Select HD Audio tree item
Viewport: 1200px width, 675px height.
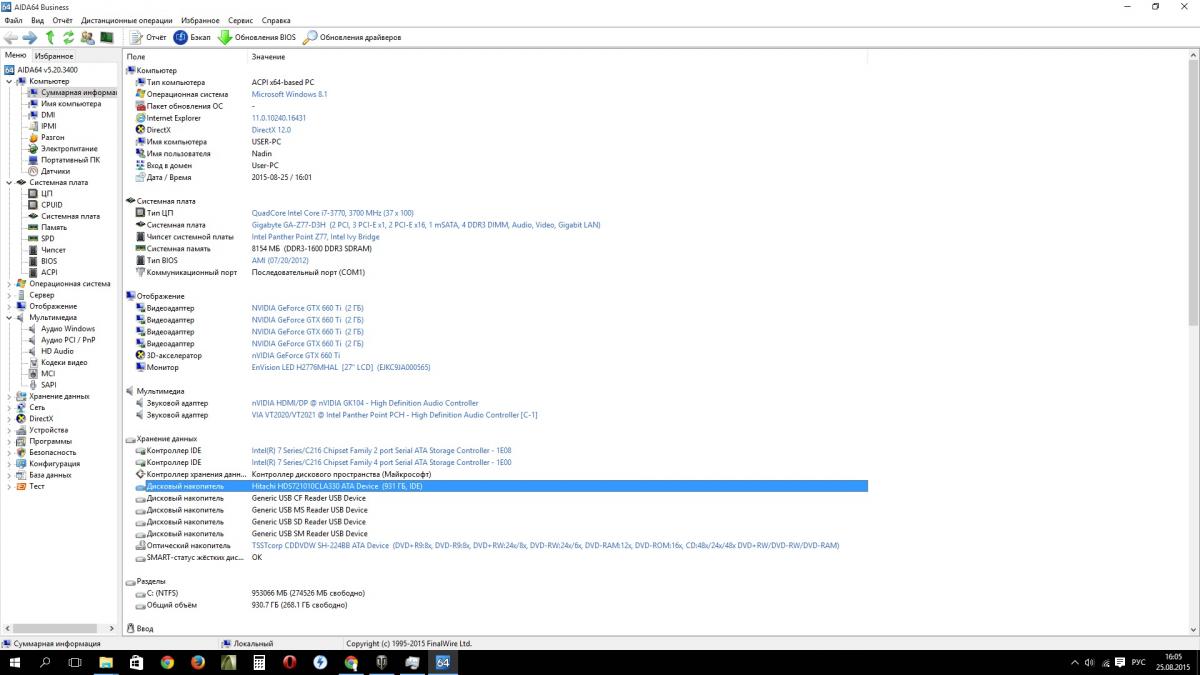point(57,351)
